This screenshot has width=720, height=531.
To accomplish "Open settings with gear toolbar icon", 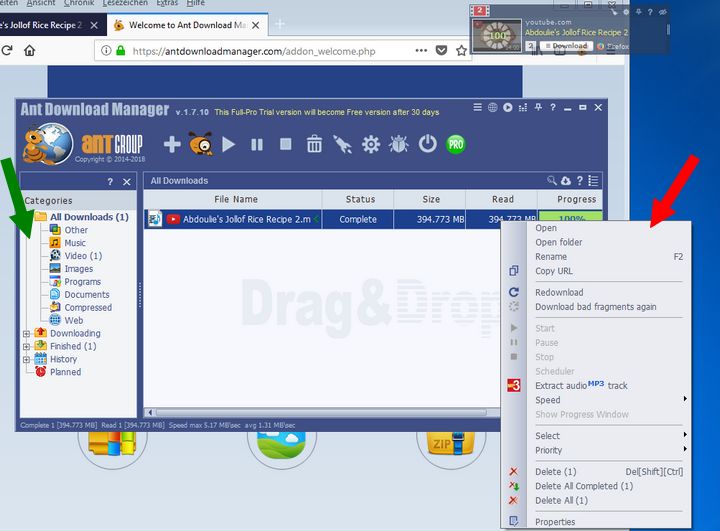I will click(x=371, y=145).
